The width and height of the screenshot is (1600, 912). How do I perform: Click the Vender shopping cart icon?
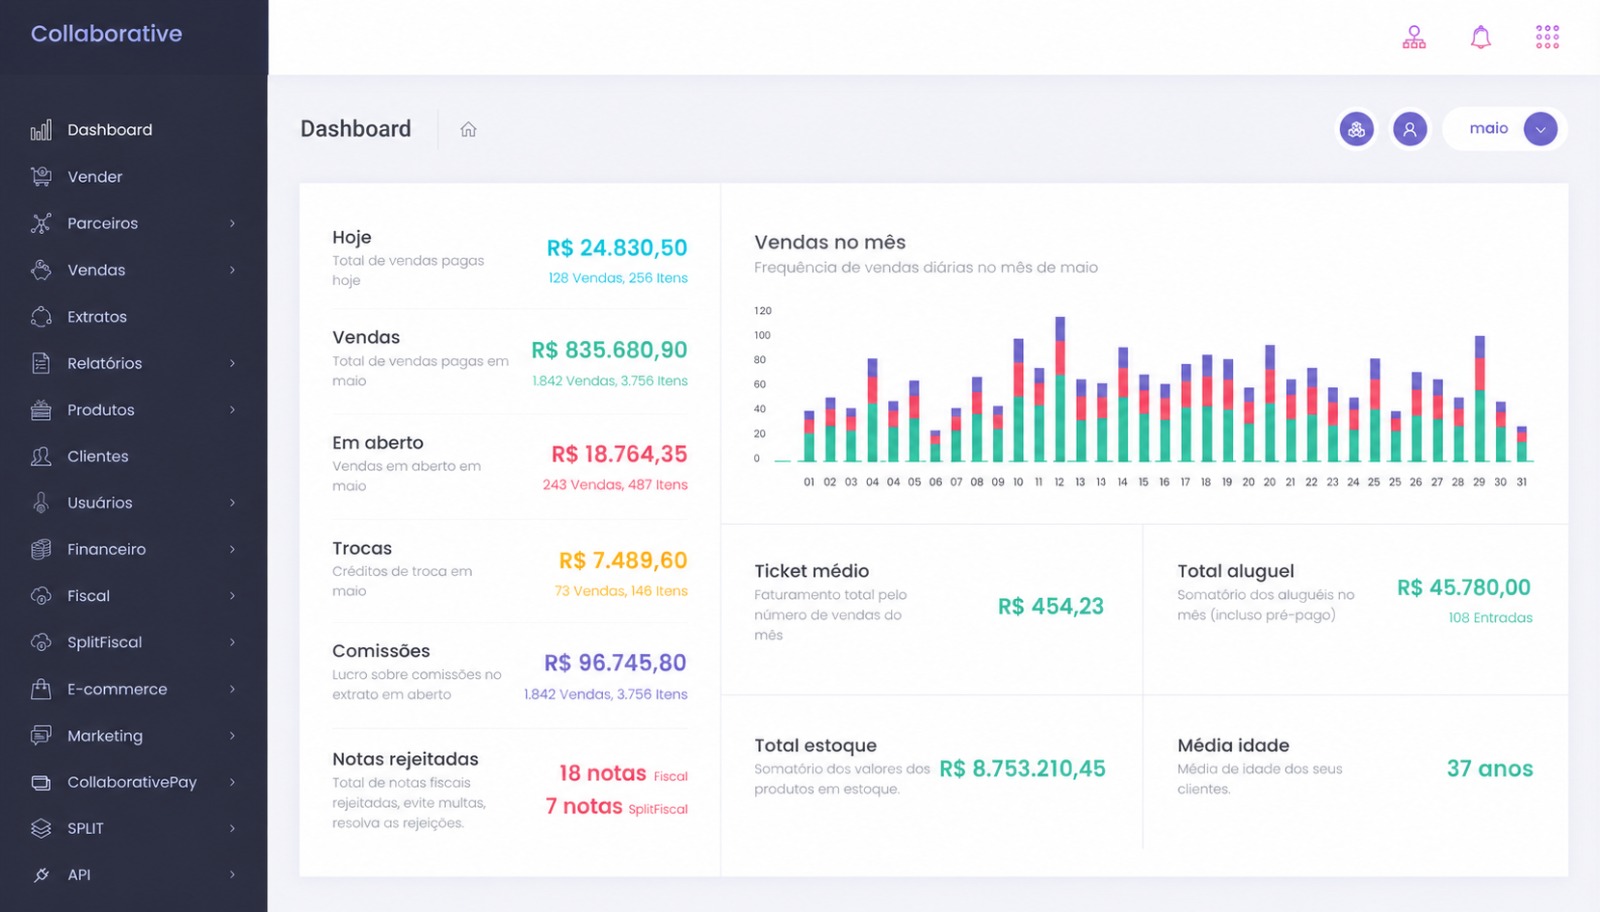pyautogui.click(x=41, y=177)
